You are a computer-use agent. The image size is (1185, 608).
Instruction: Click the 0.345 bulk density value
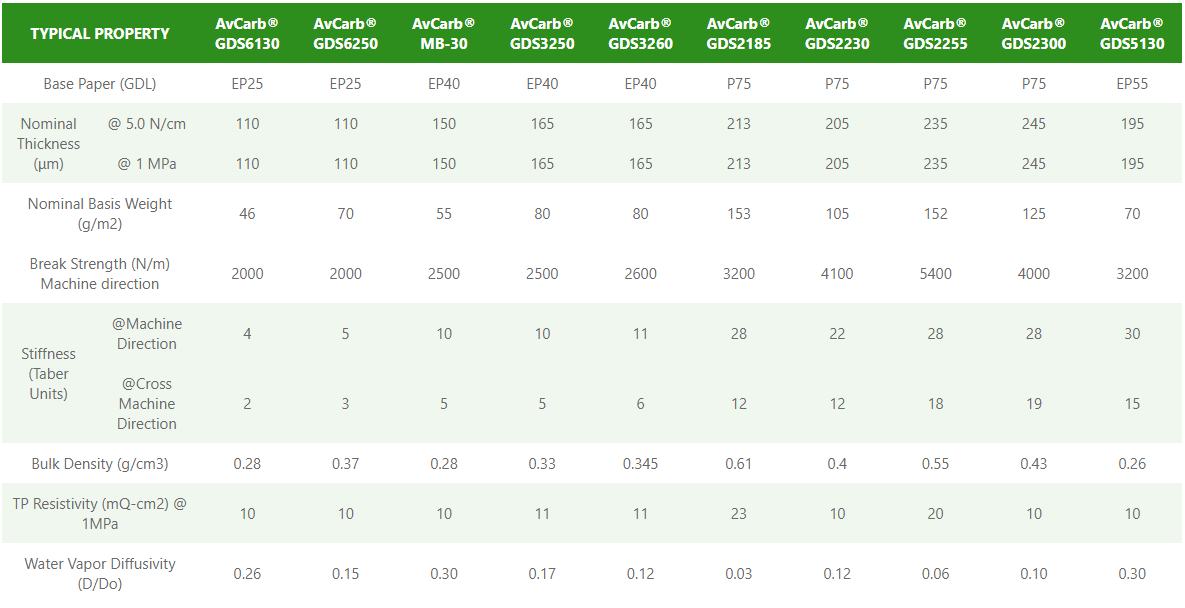(640, 464)
